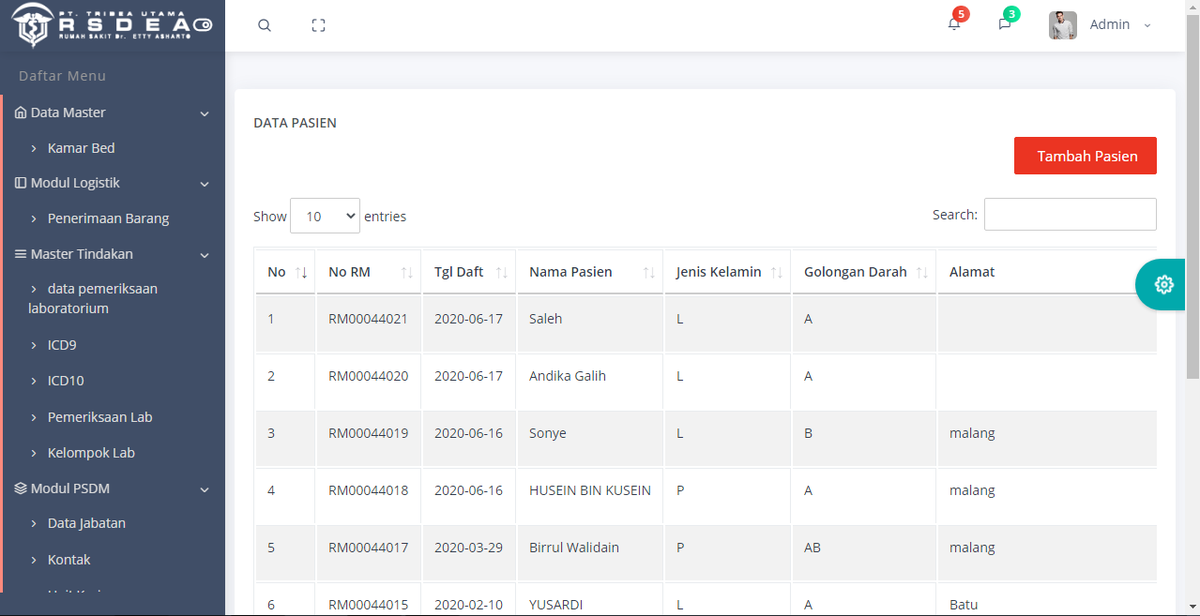The image size is (1200, 616).
Task: Sort table by No column arrows
Action: tap(302, 273)
